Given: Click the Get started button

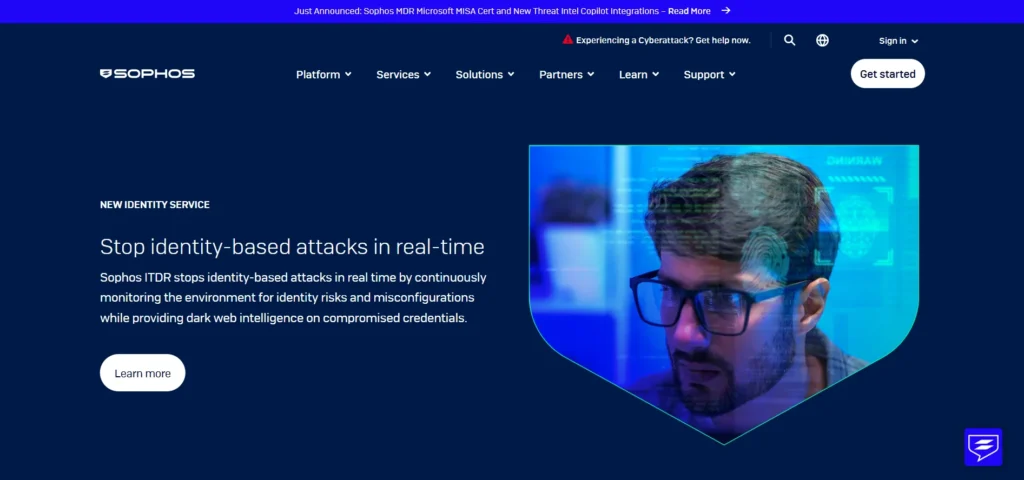Looking at the screenshot, I should [x=888, y=74].
